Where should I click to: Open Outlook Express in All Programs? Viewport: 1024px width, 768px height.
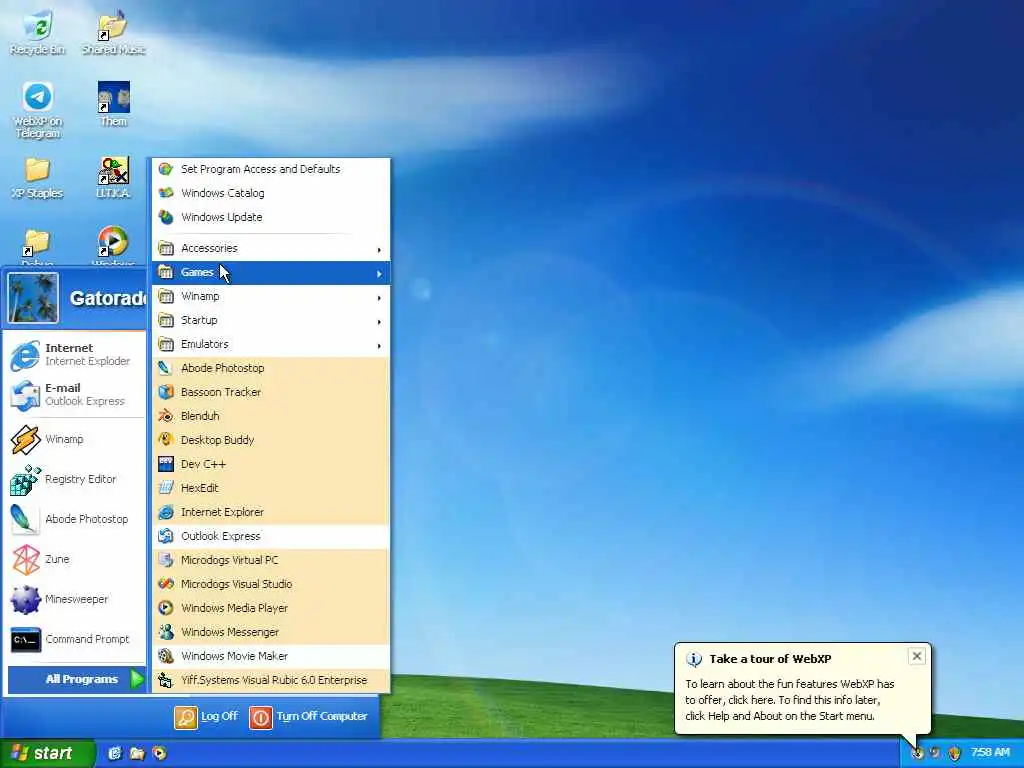[x=271, y=536]
